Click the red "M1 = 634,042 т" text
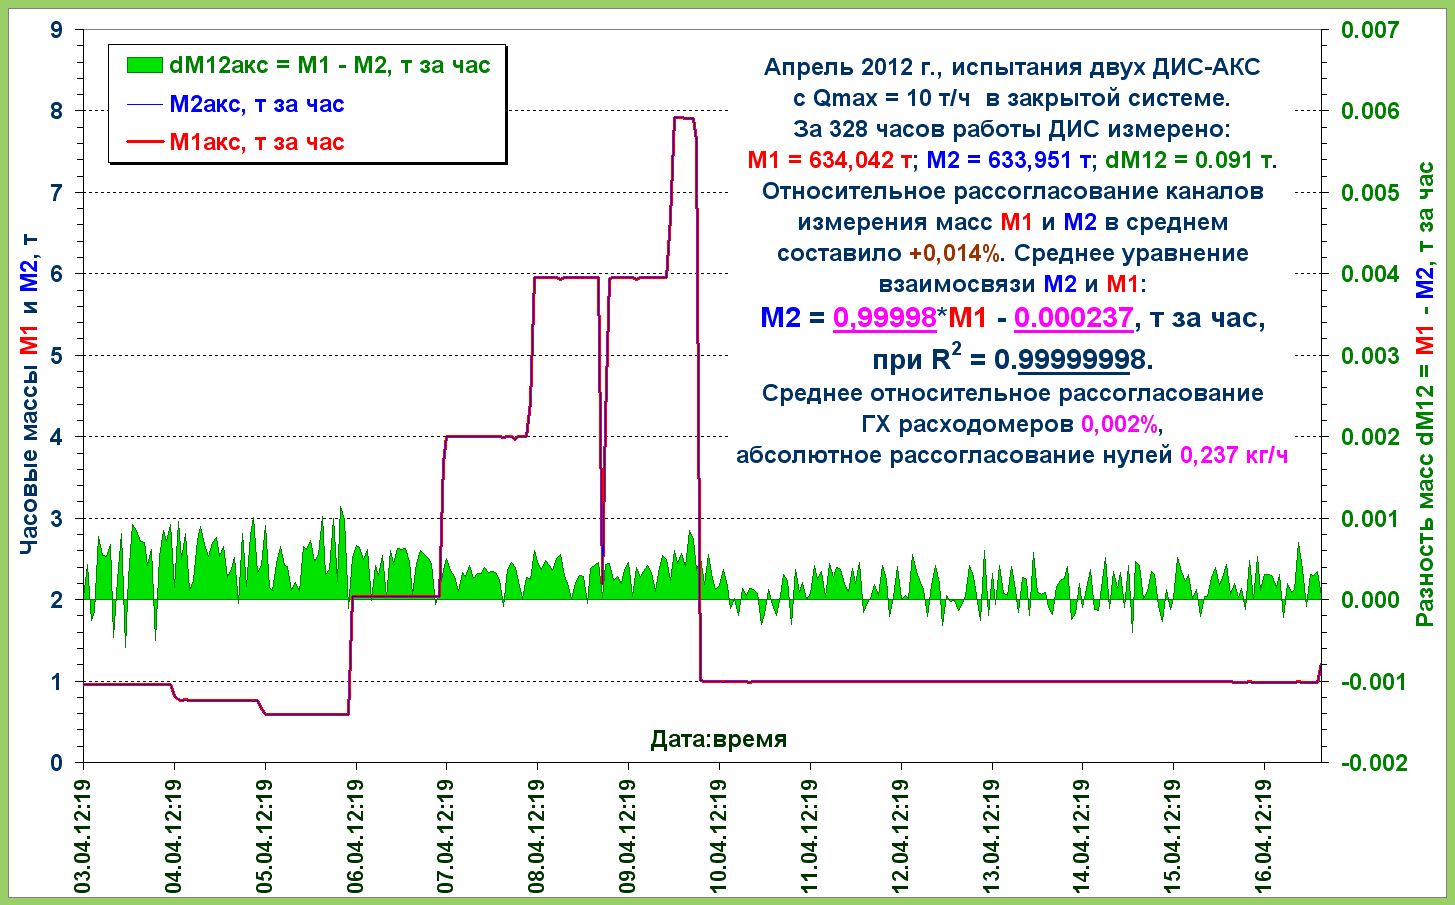Screen dimensions: 1455x905 (x=831, y=160)
